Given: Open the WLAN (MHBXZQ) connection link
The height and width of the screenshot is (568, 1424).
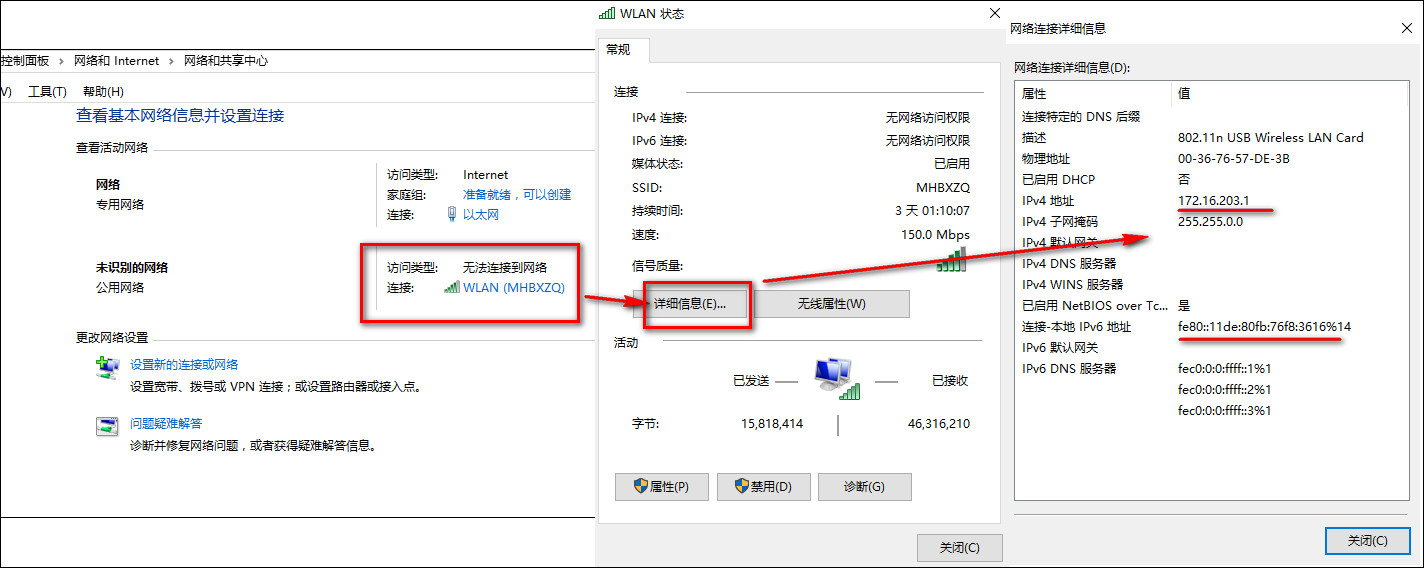Looking at the screenshot, I should click(x=514, y=287).
